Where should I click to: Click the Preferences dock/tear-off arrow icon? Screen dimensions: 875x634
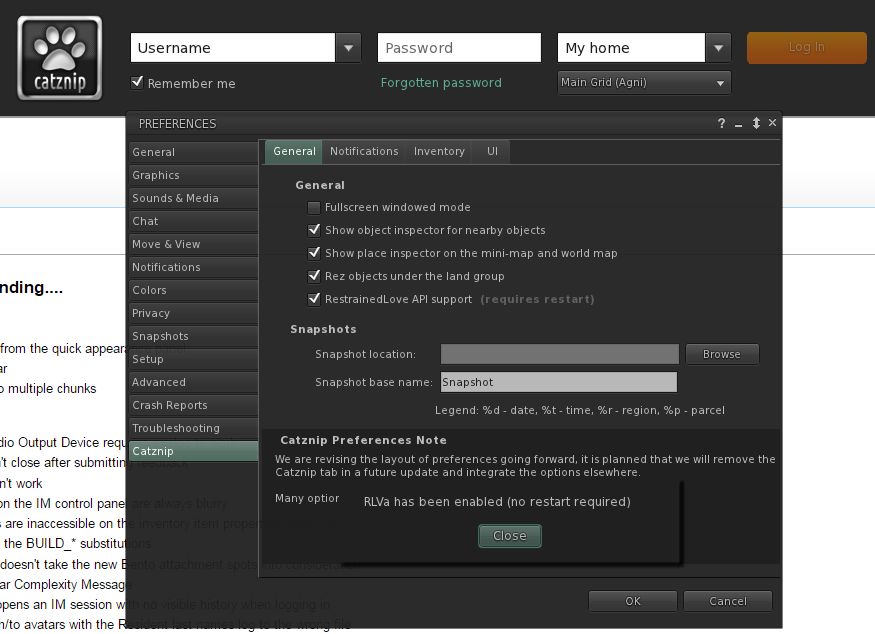pyautogui.click(x=756, y=124)
